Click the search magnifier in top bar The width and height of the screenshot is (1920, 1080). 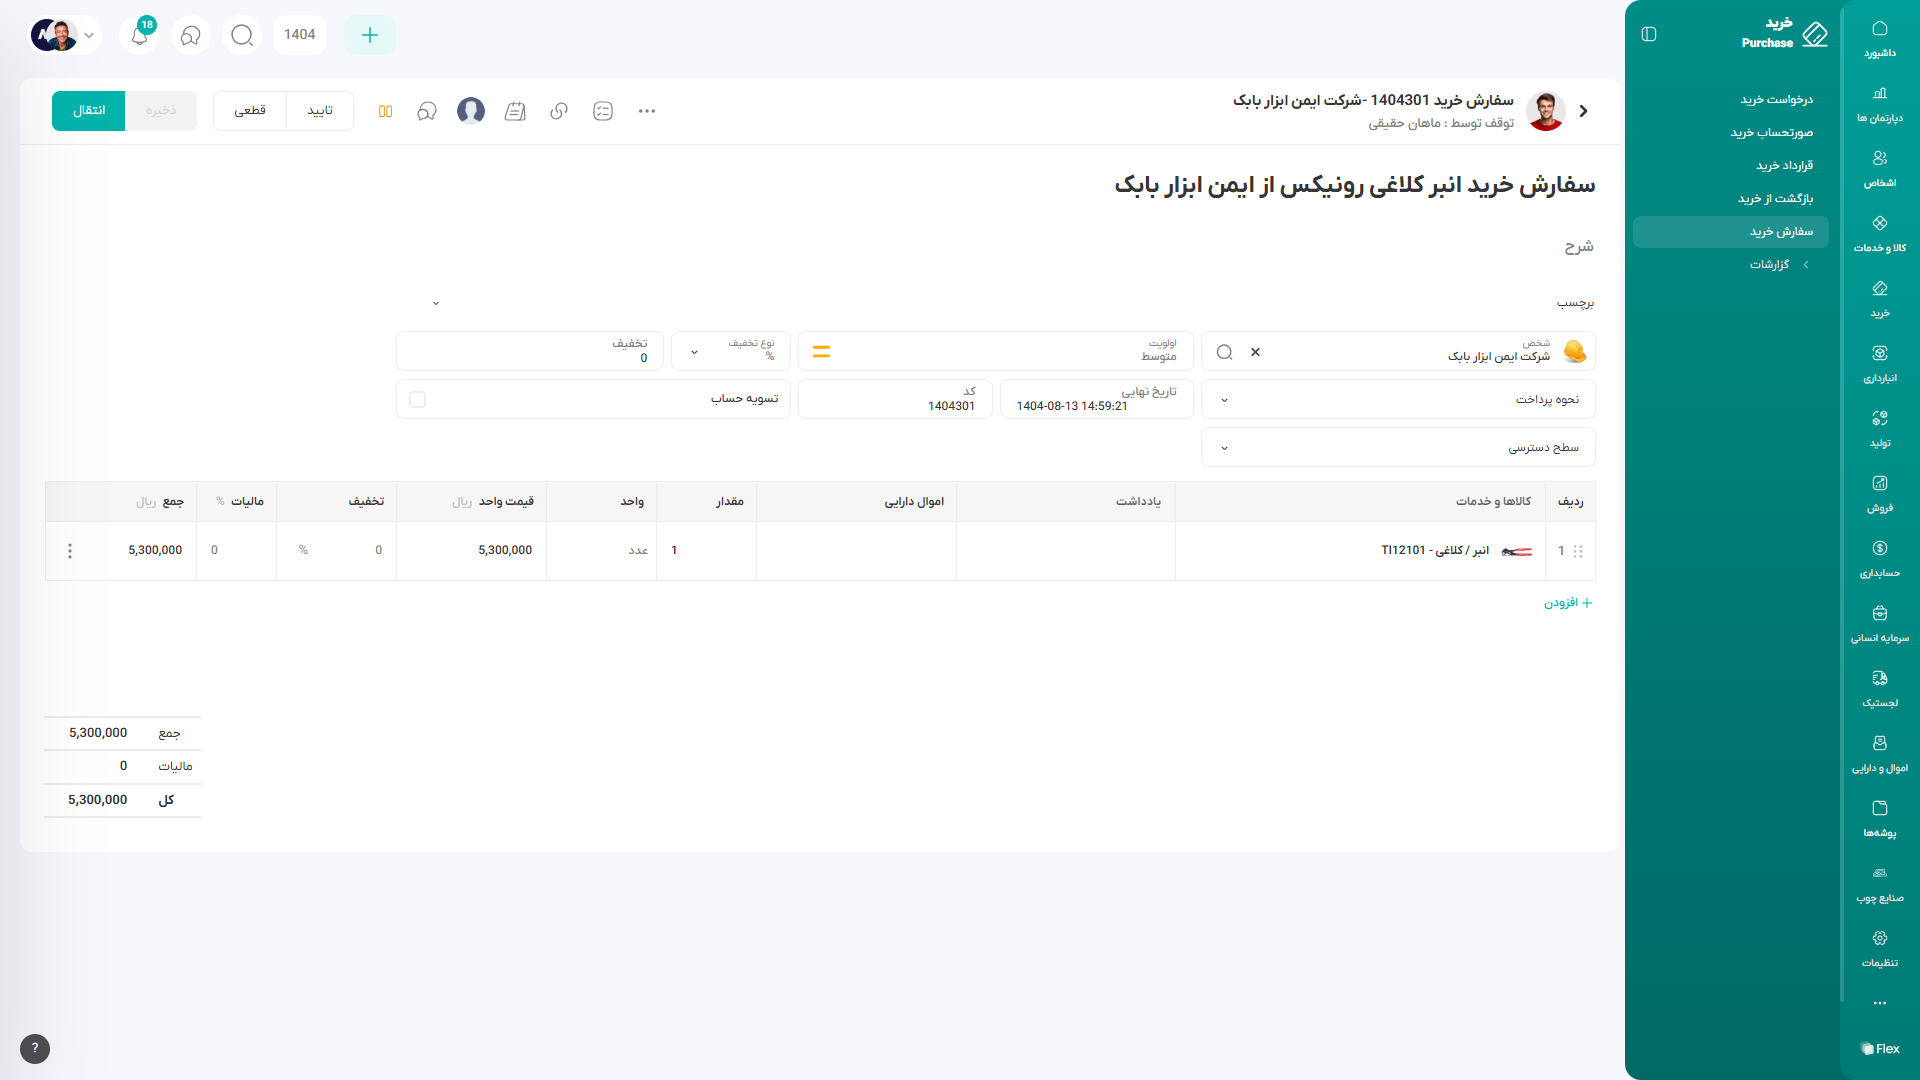pyautogui.click(x=242, y=35)
